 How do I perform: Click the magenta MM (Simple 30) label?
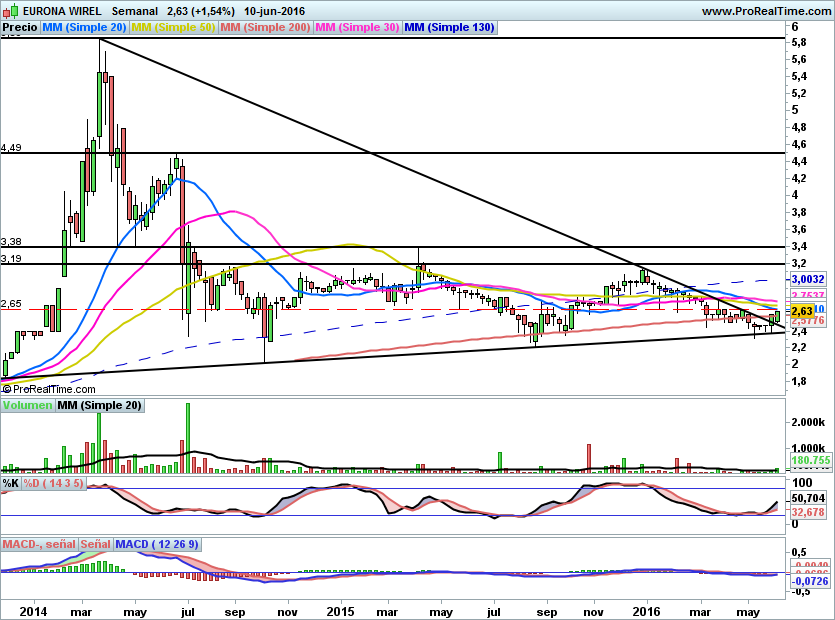[x=357, y=28]
